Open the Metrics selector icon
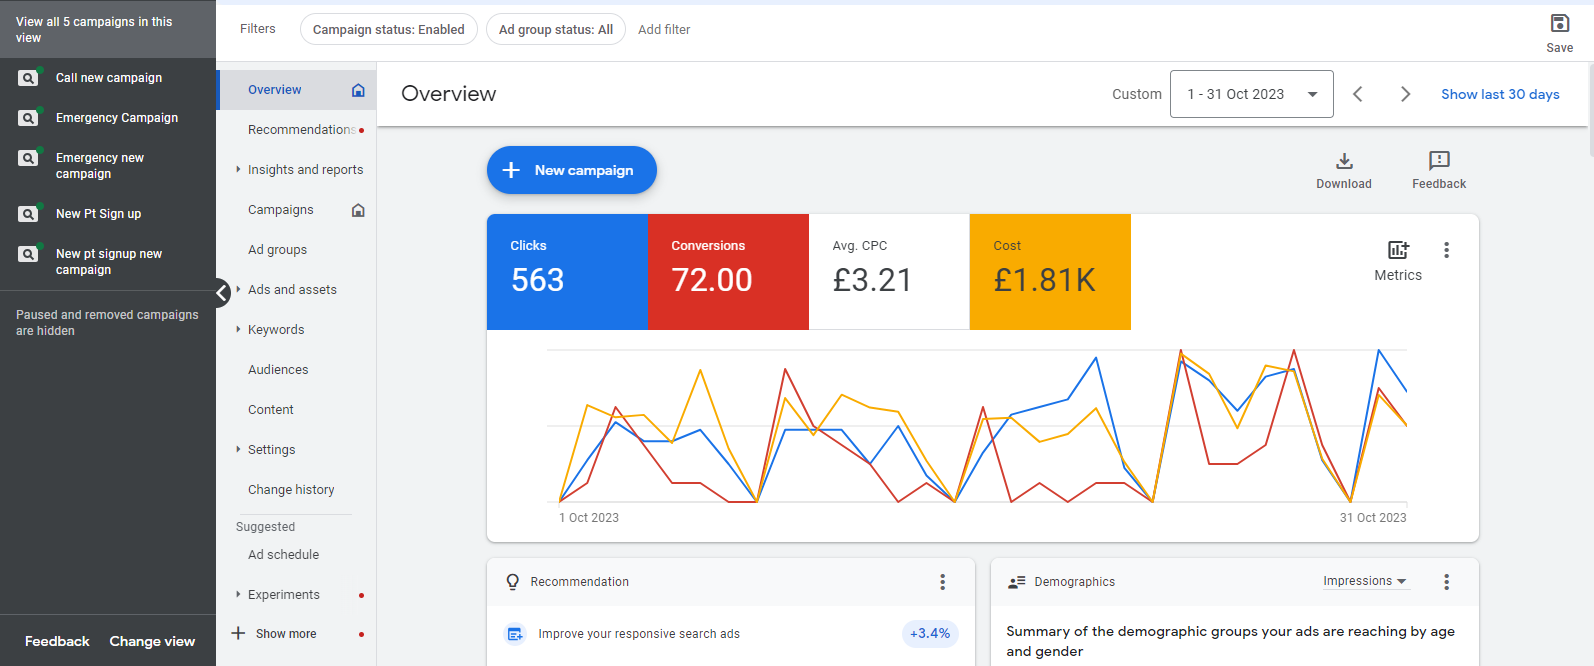This screenshot has width=1594, height=666. (1398, 250)
